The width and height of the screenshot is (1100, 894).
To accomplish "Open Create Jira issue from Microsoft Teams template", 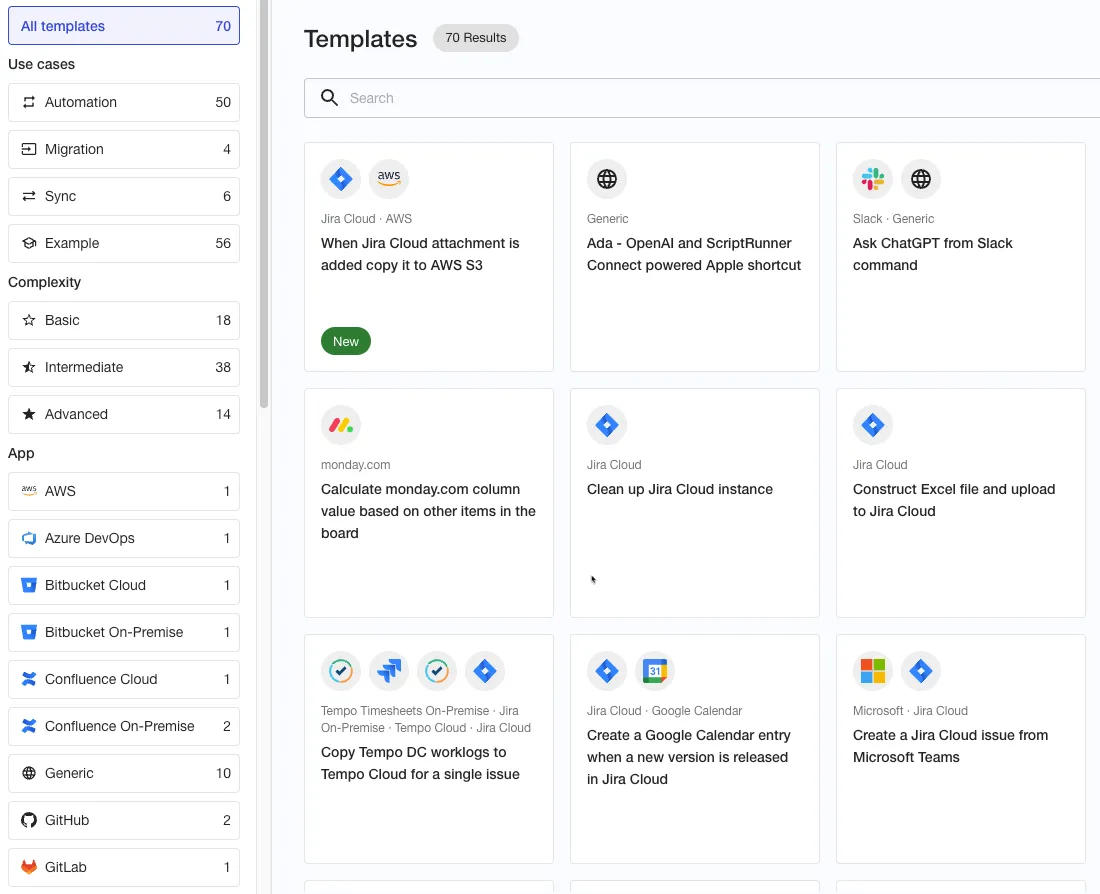I will coord(960,749).
